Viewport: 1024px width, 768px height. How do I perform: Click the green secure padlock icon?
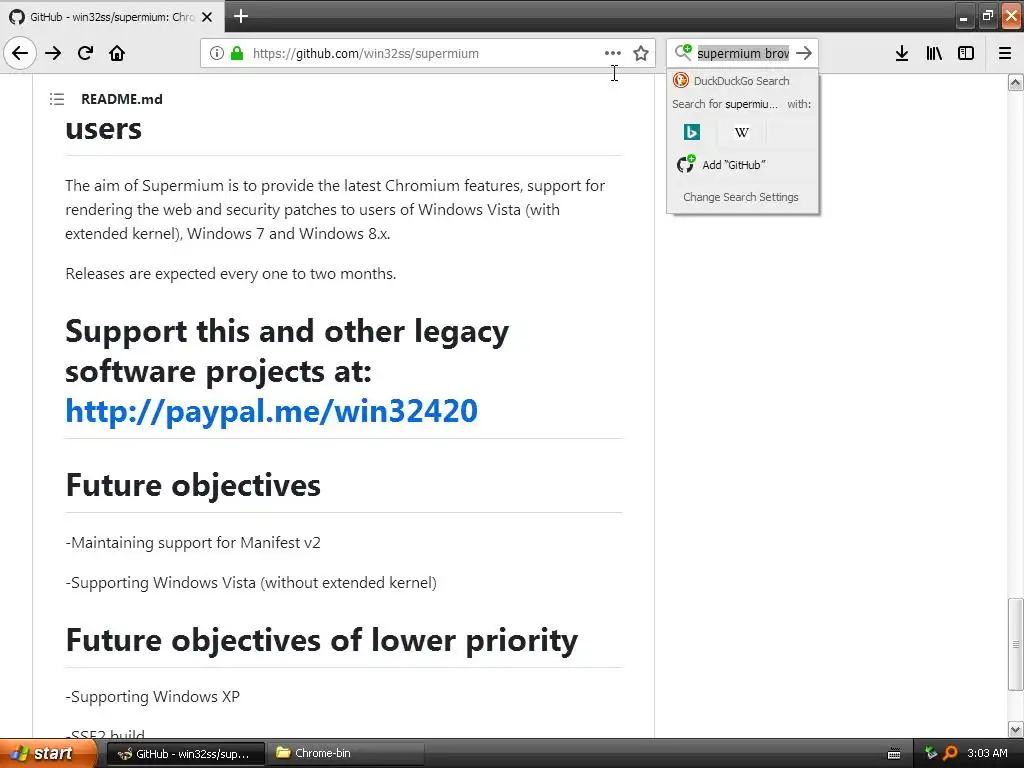237,54
